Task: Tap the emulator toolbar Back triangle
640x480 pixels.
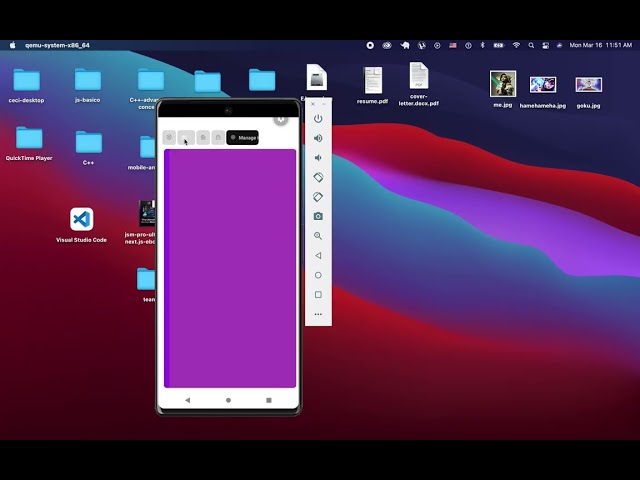Action: pos(318,256)
